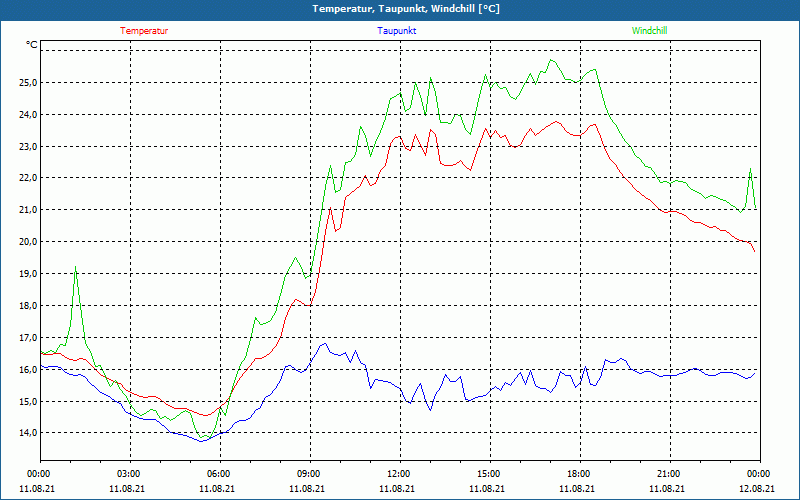This screenshot has height=500, width=800.
Task: Click the green Windchill spike just before midnight
Action: [751, 169]
